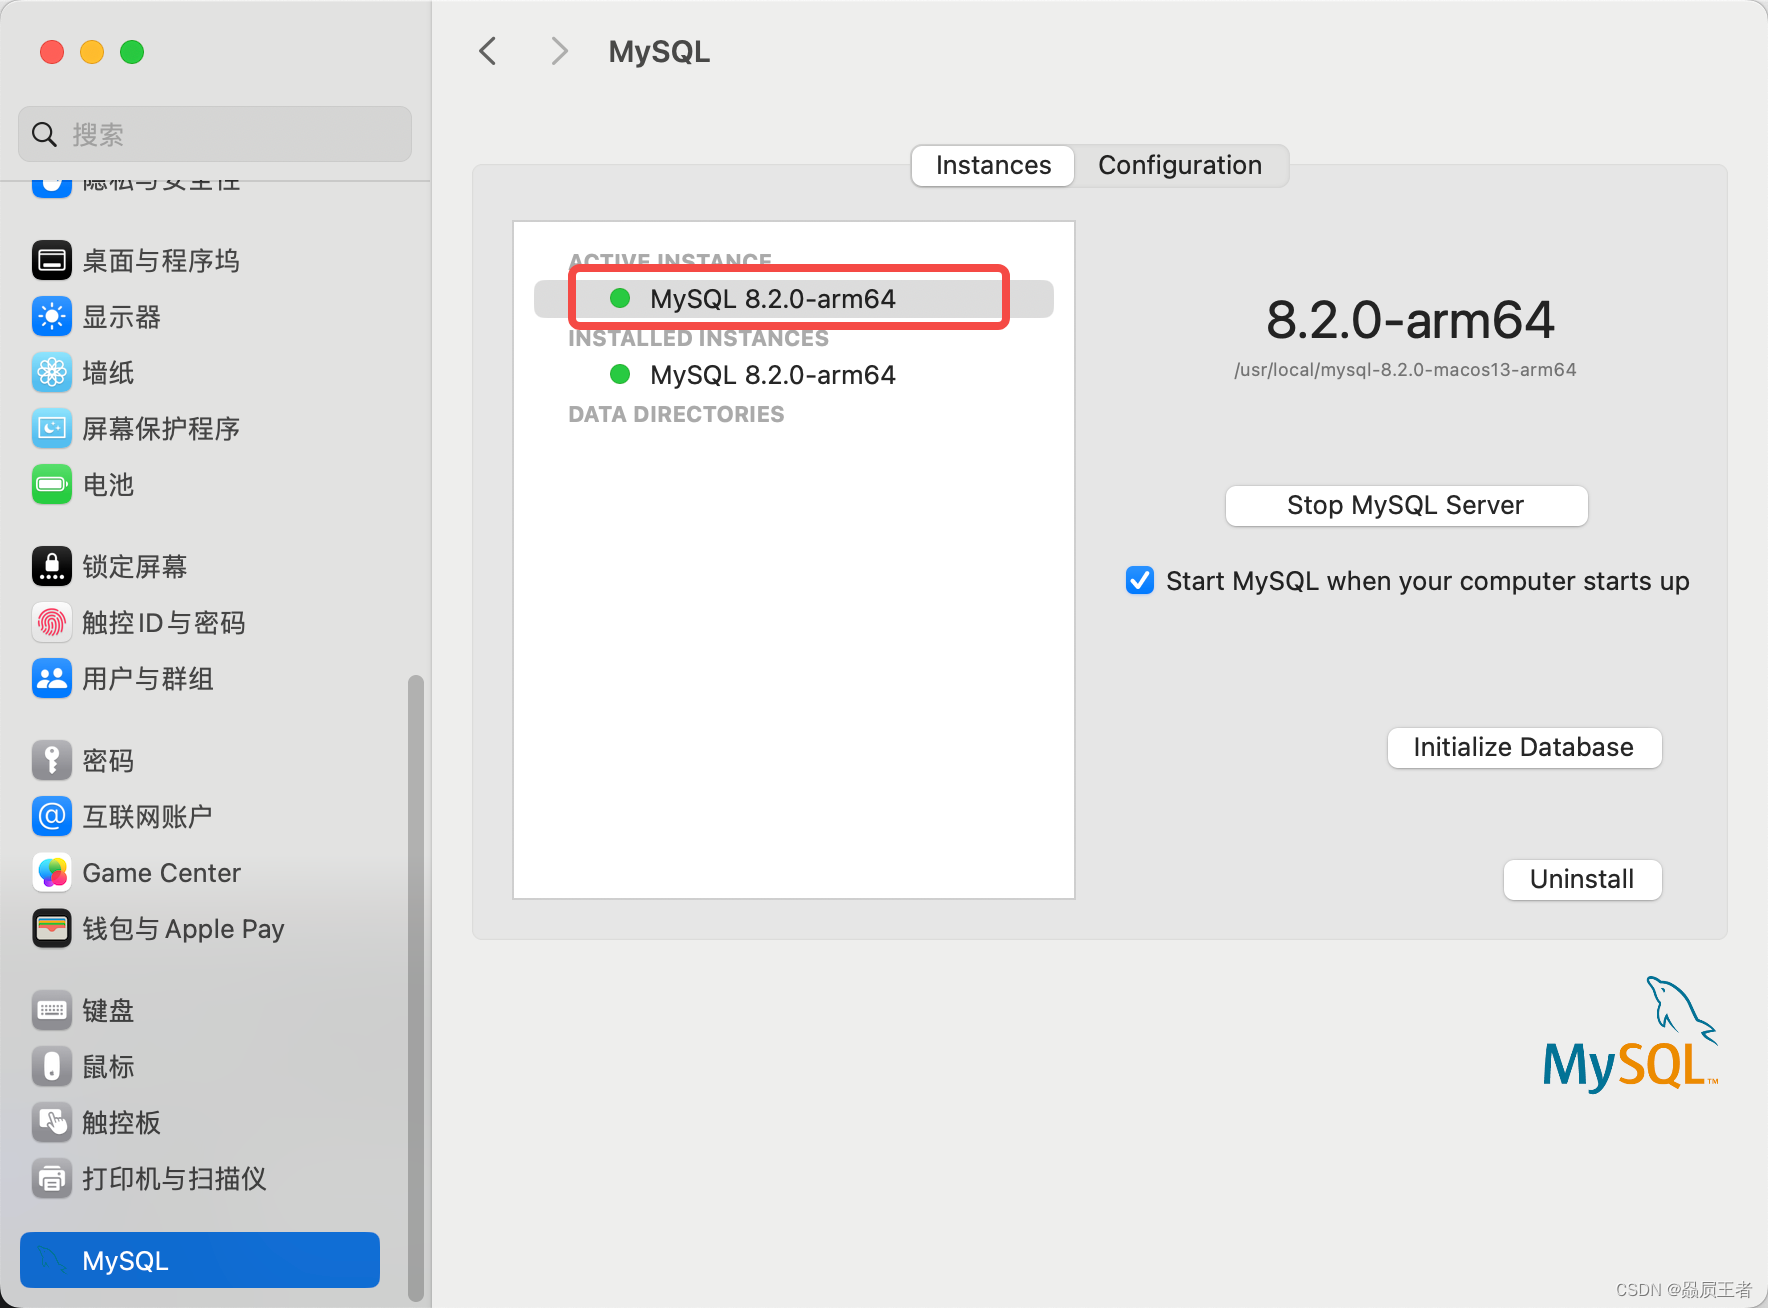
Task: Open the Internet Accounts icon (互联网账户)
Action: (x=52, y=817)
